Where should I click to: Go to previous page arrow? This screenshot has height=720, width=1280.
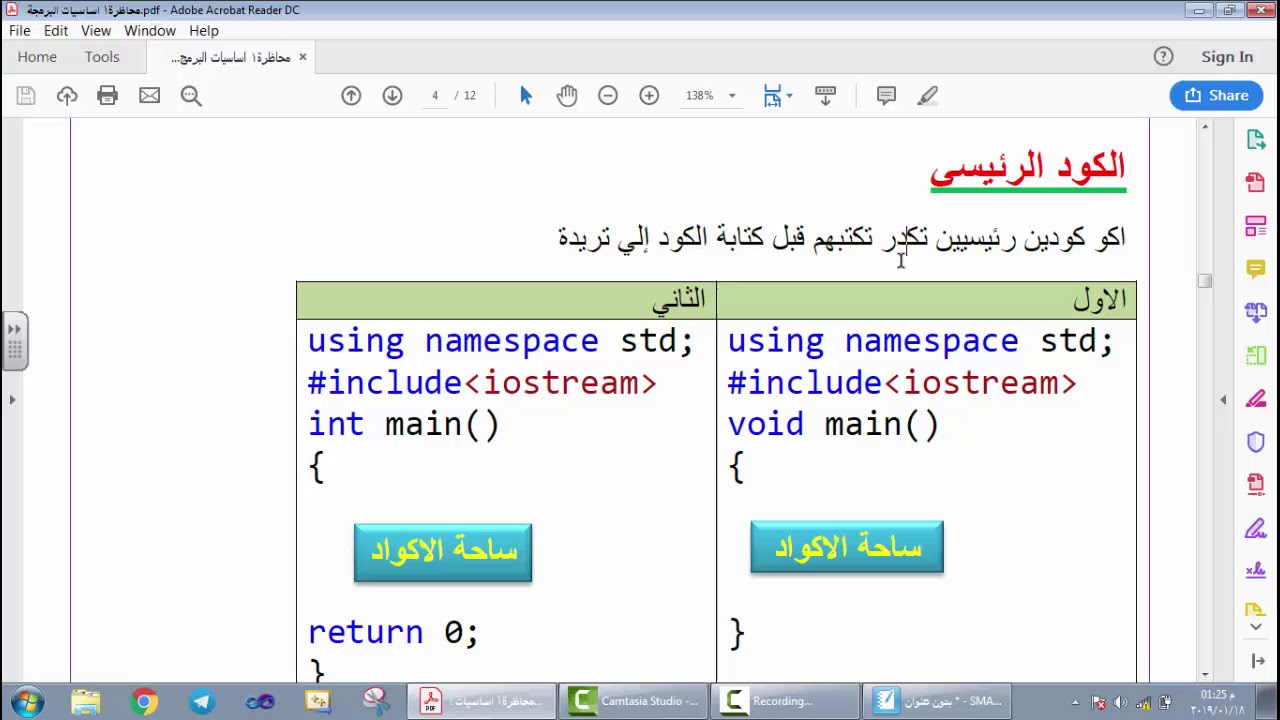(351, 95)
